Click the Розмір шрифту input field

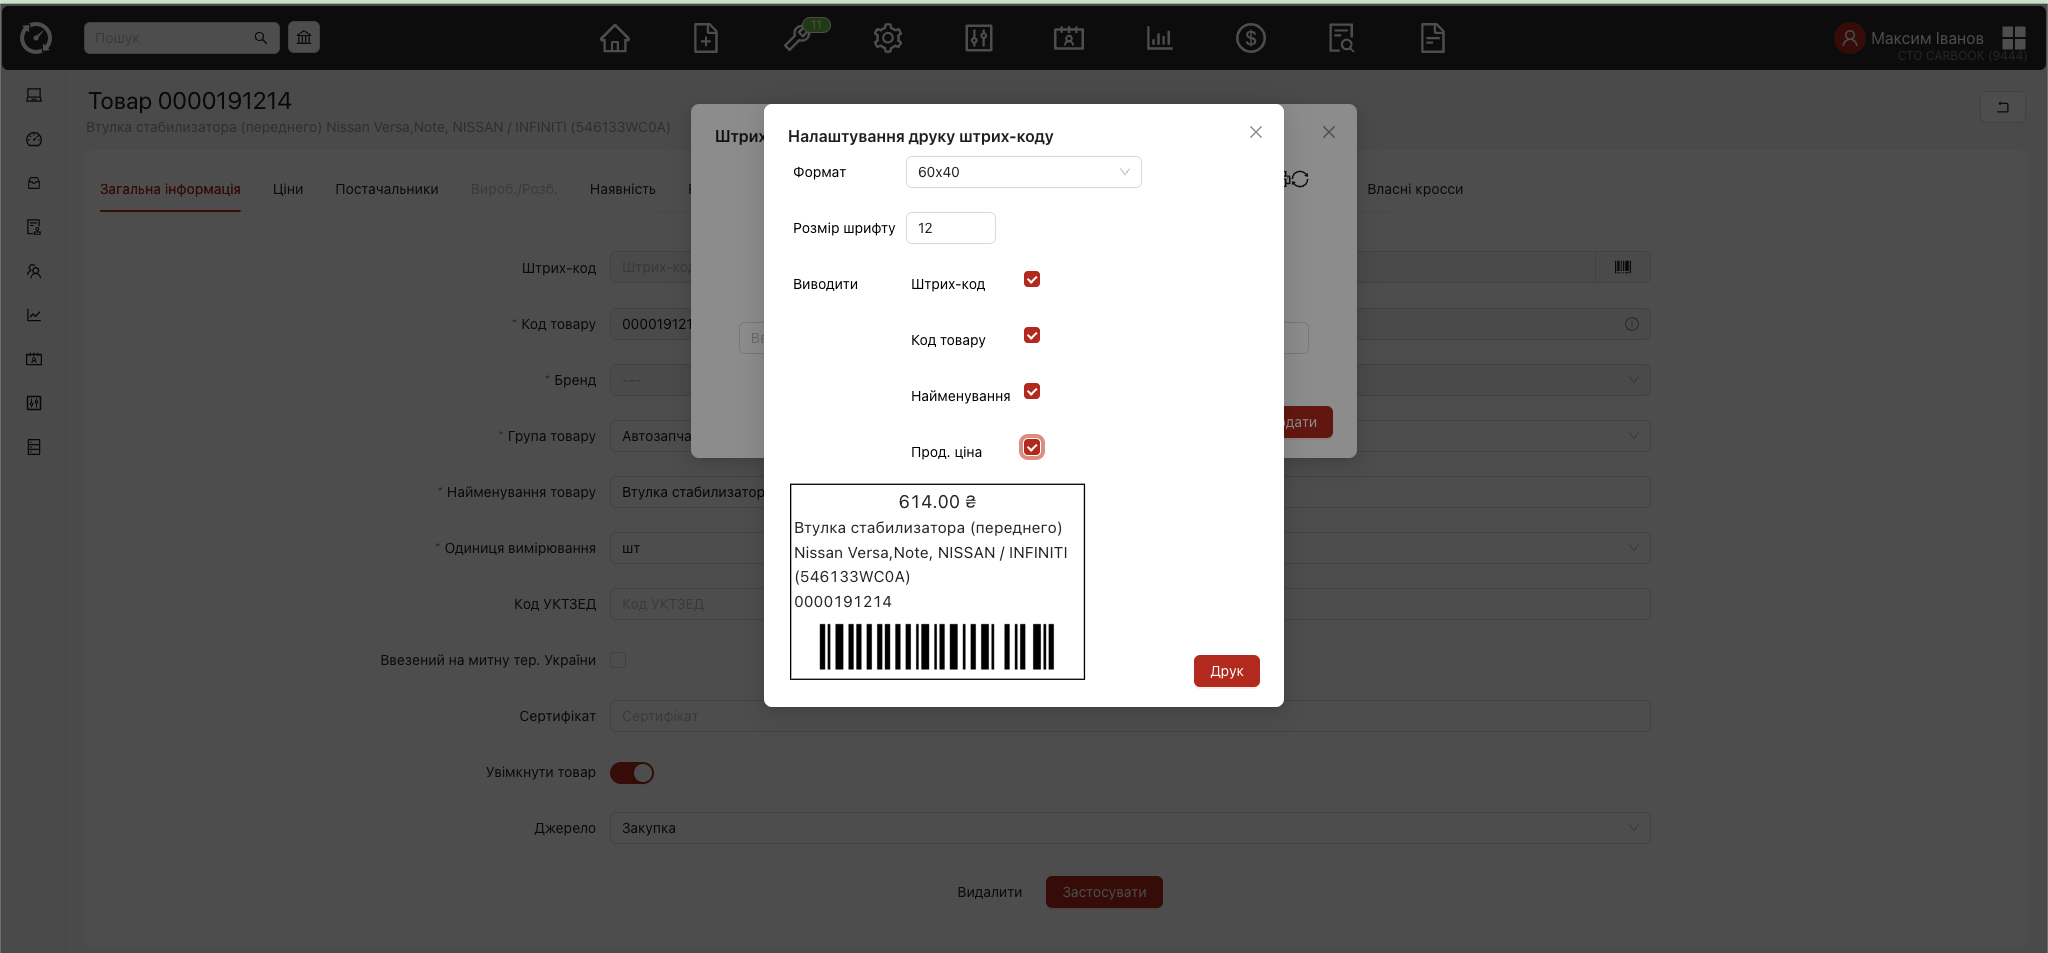[950, 228]
